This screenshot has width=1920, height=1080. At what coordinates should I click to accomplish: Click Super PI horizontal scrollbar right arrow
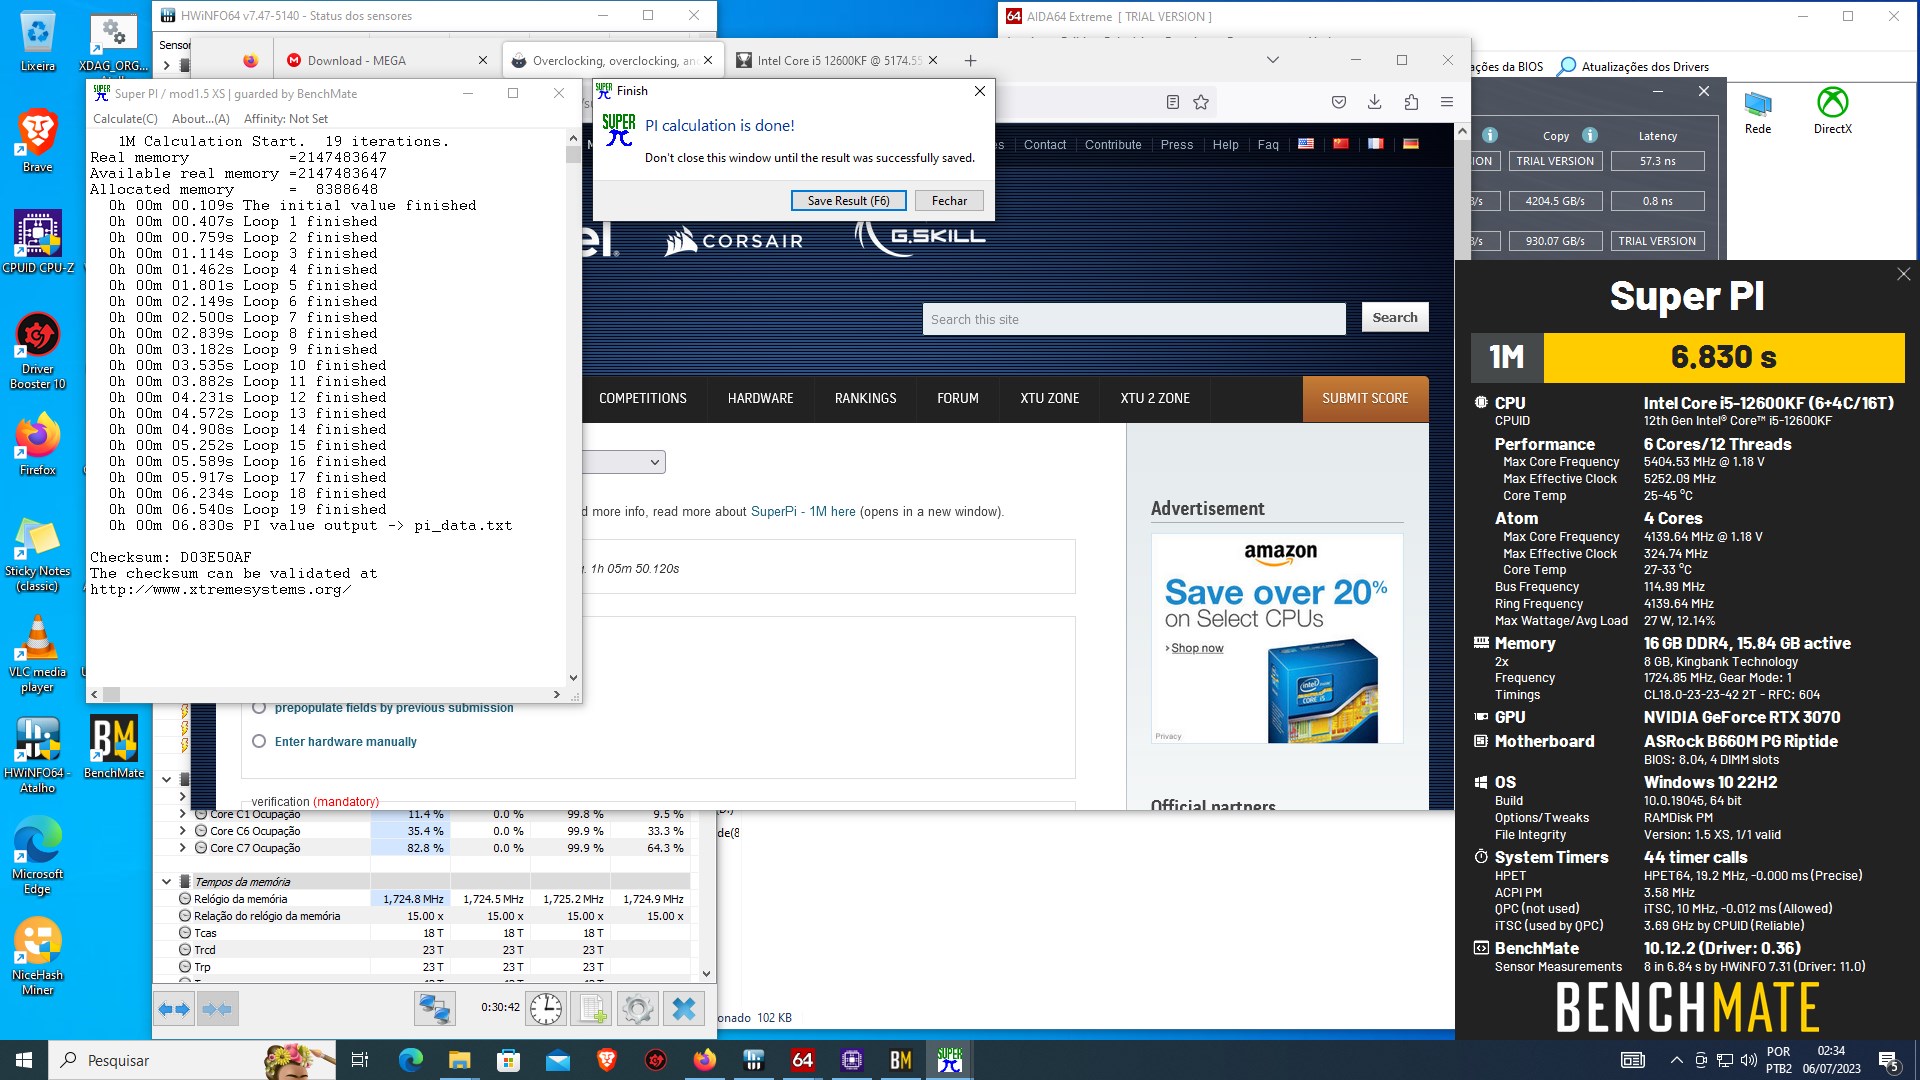pyautogui.click(x=557, y=694)
